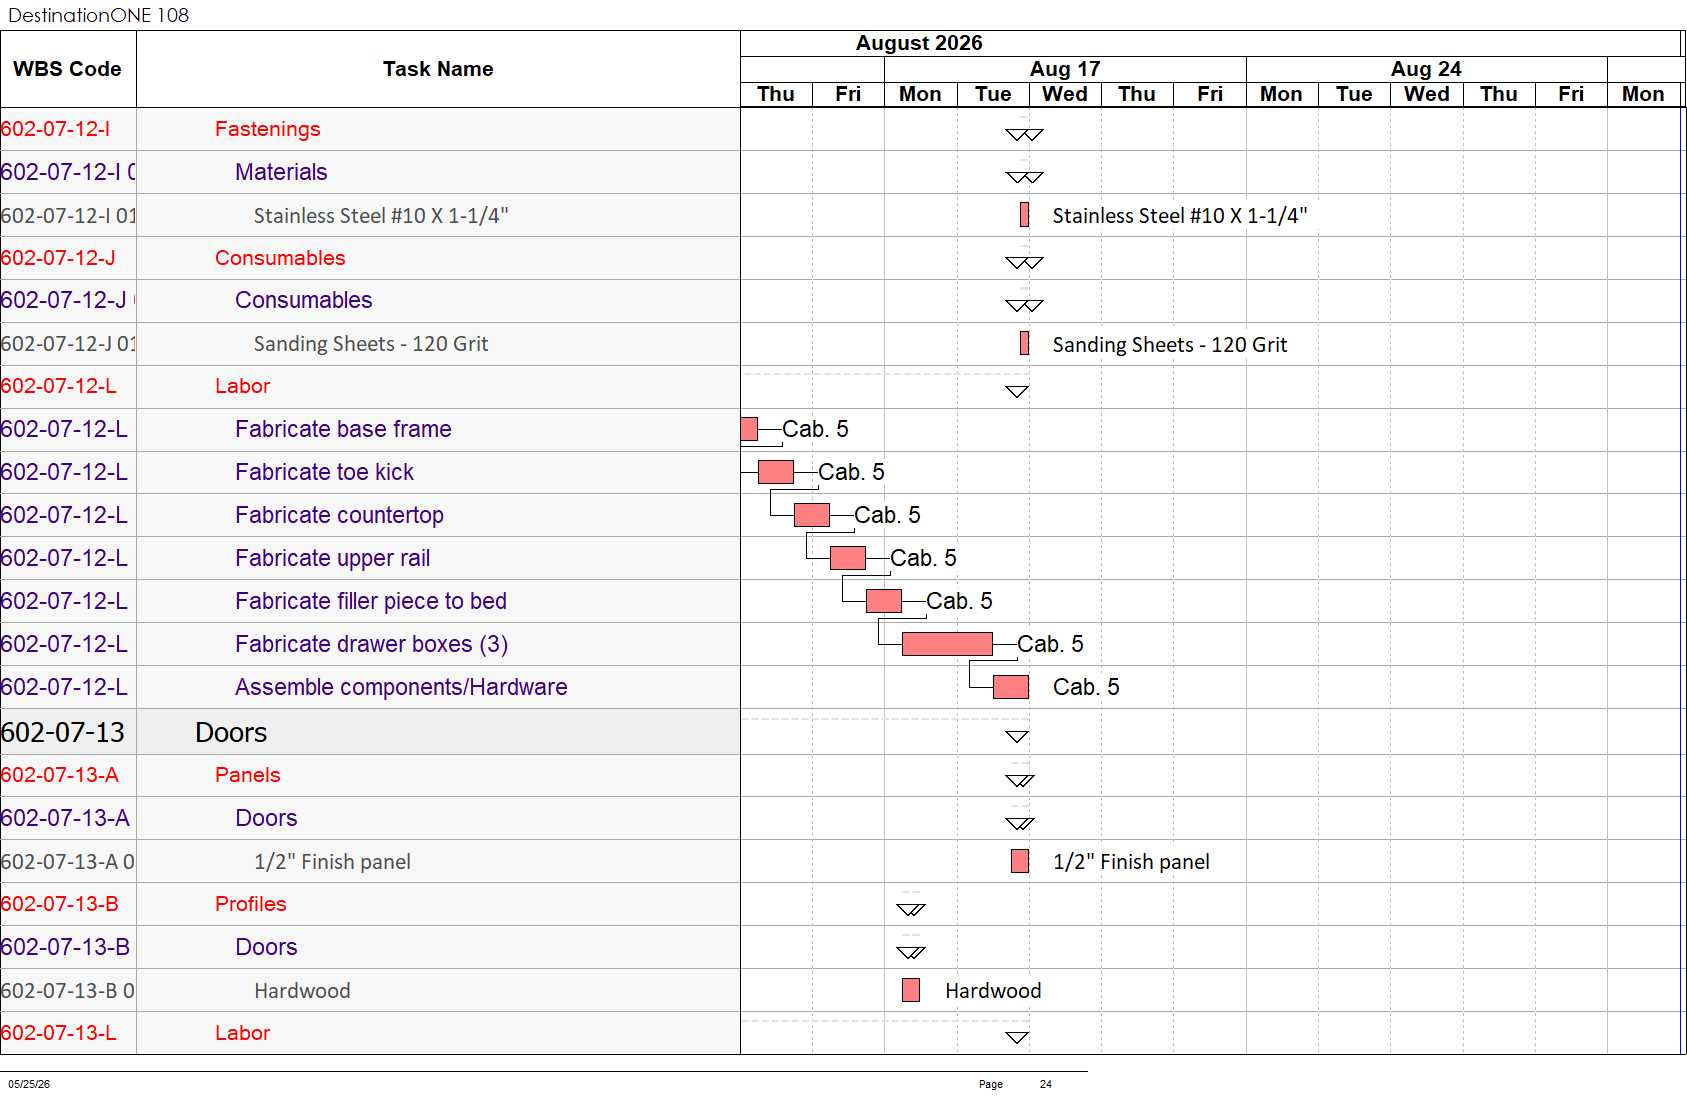Select the Fabricate upper rail Gantt bar
Screen dimensions: 1687x1097
coord(848,558)
